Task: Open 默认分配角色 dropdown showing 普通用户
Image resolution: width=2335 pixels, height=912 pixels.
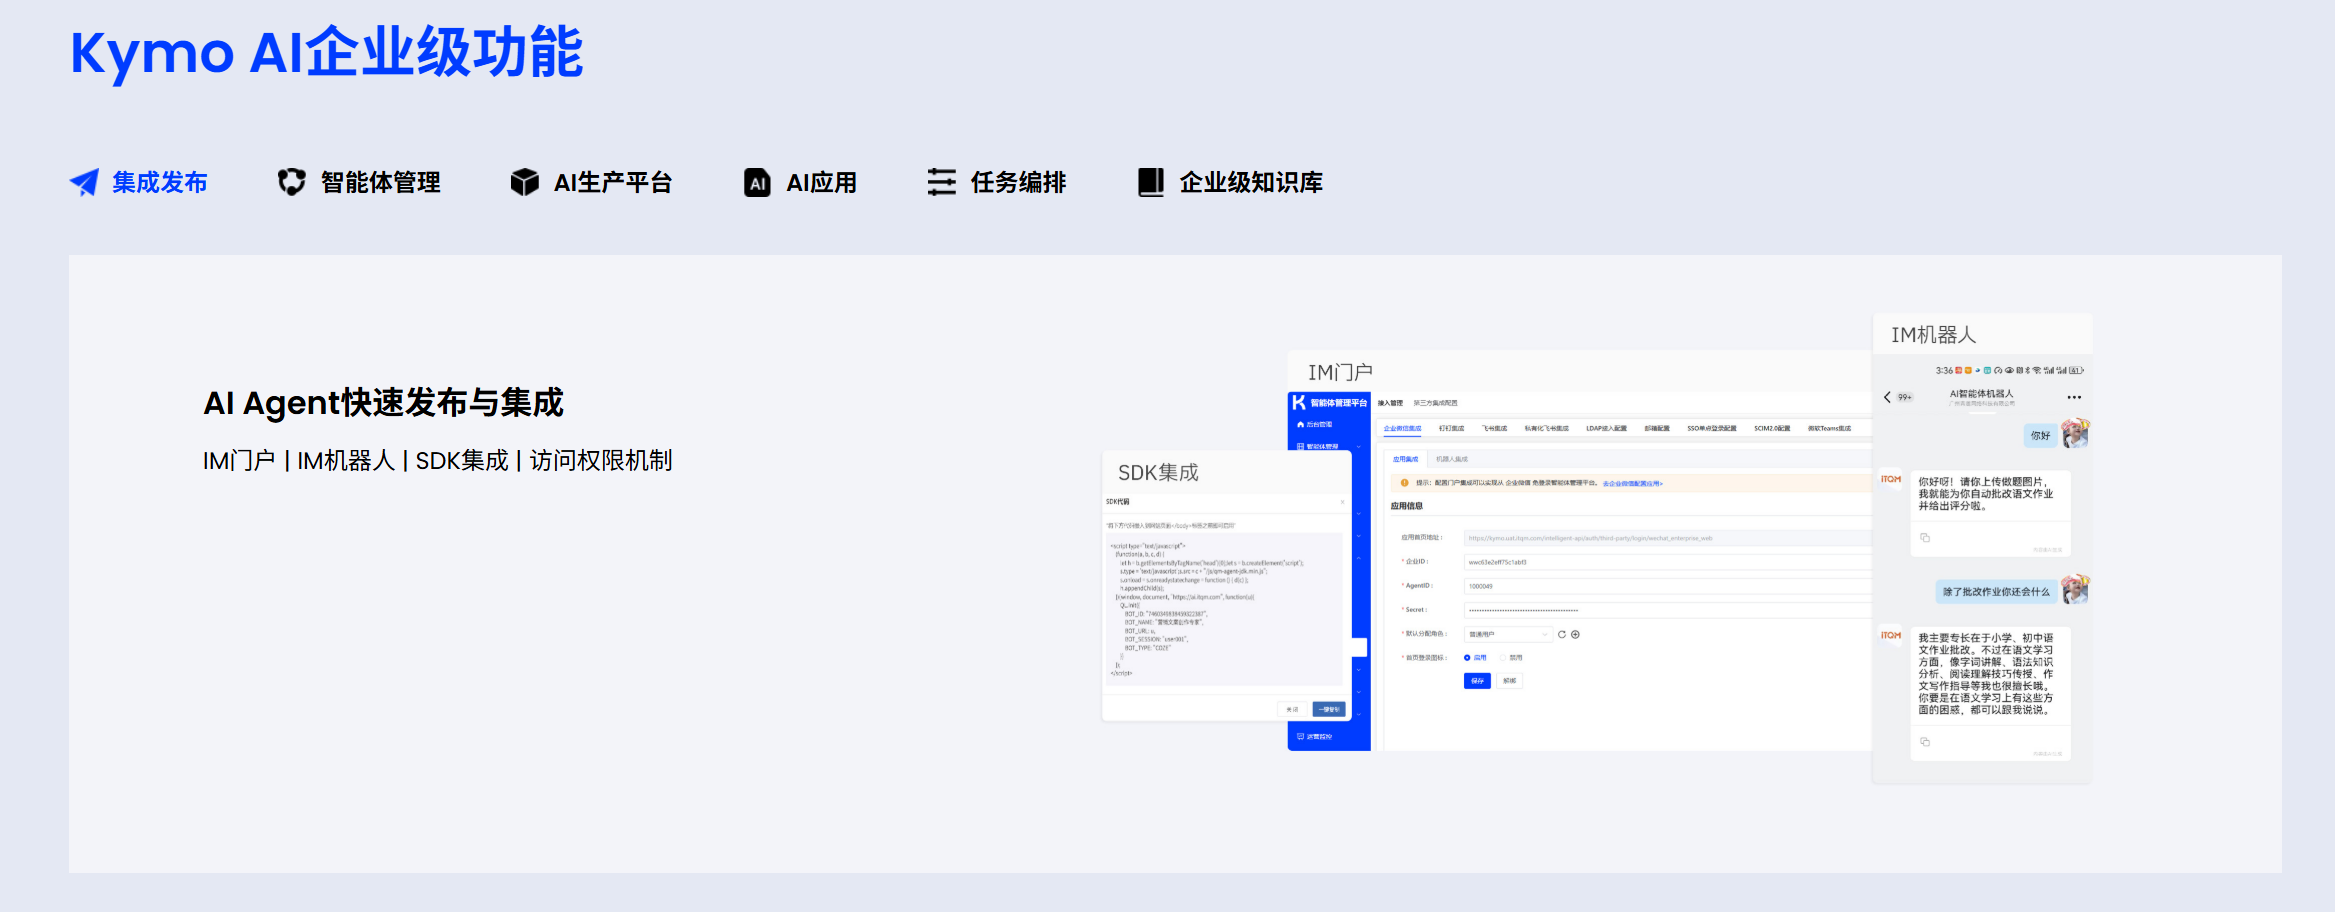Action: pyautogui.click(x=1508, y=634)
